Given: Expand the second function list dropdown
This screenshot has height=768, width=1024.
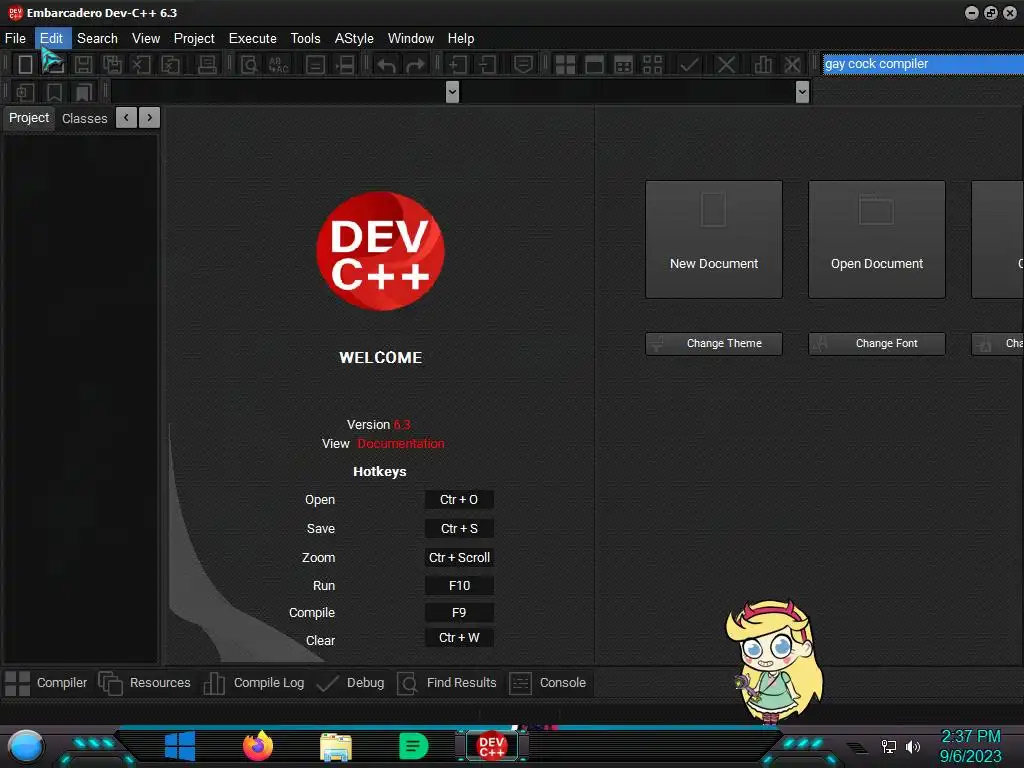Looking at the screenshot, I should coord(803,92).
